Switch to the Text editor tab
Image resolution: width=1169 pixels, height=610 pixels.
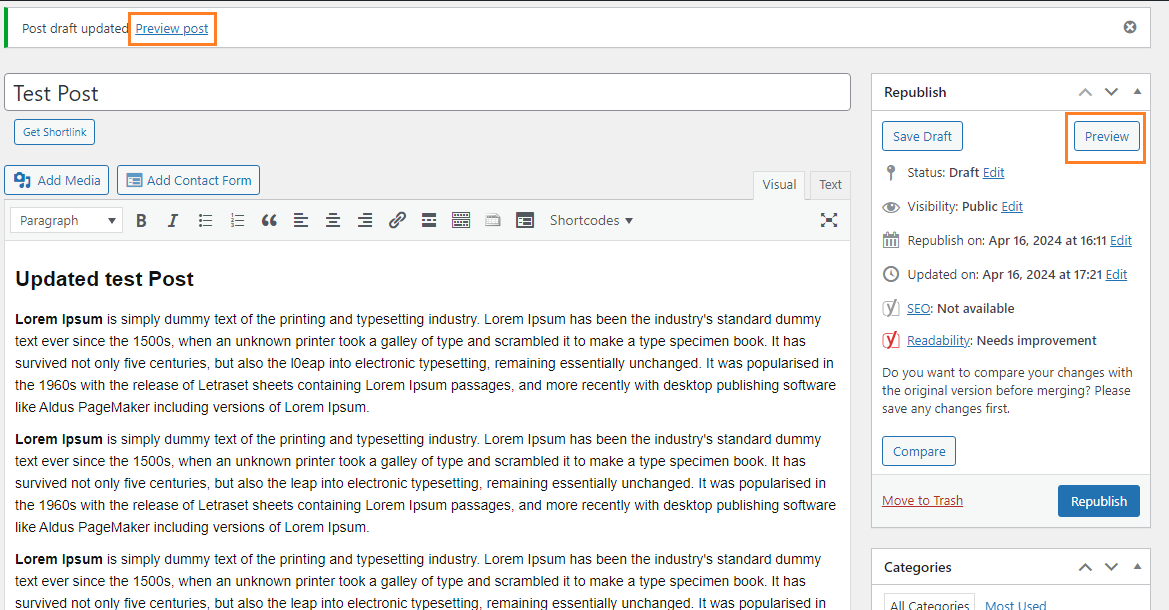point(830,185)
